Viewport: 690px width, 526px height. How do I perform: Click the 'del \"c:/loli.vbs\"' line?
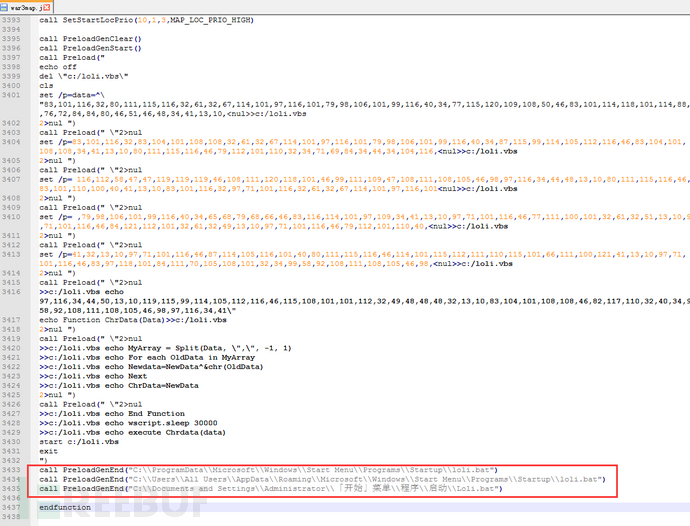pyautogui.click(x=84, y=76)
